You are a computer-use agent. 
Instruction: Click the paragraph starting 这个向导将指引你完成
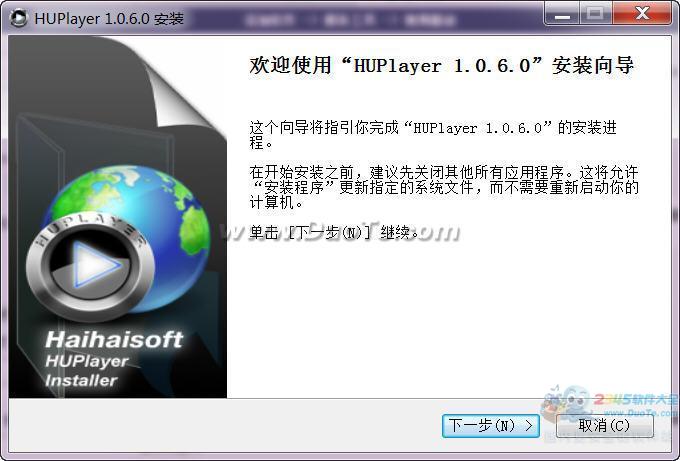coord(433,135)
